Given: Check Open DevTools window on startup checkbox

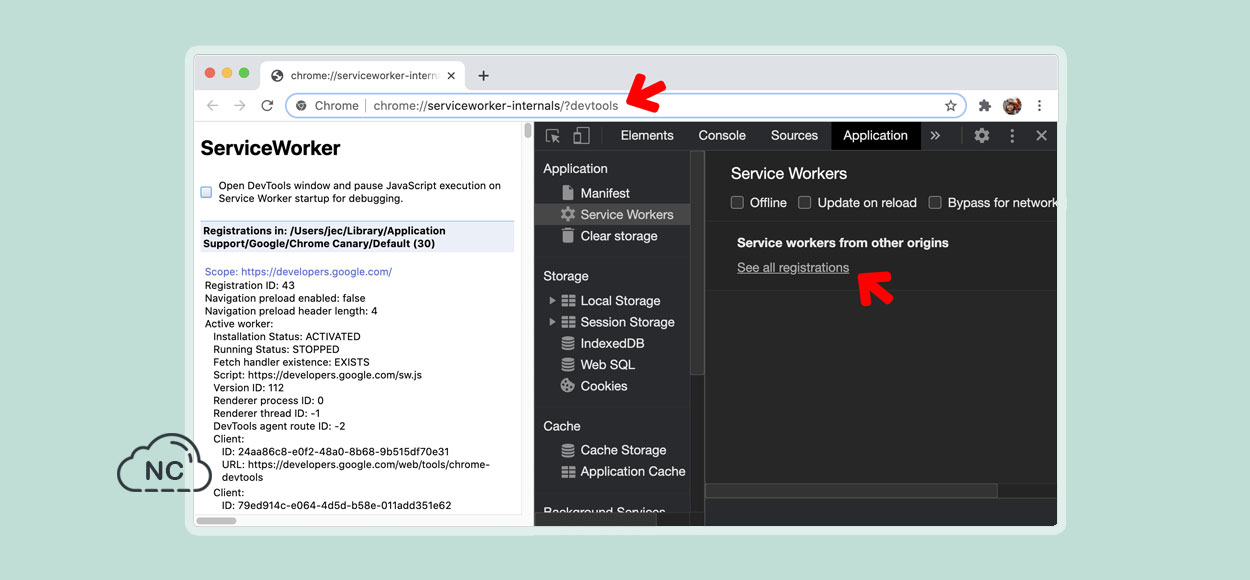Looking at the screenshot, I should (x=206, y=192).
